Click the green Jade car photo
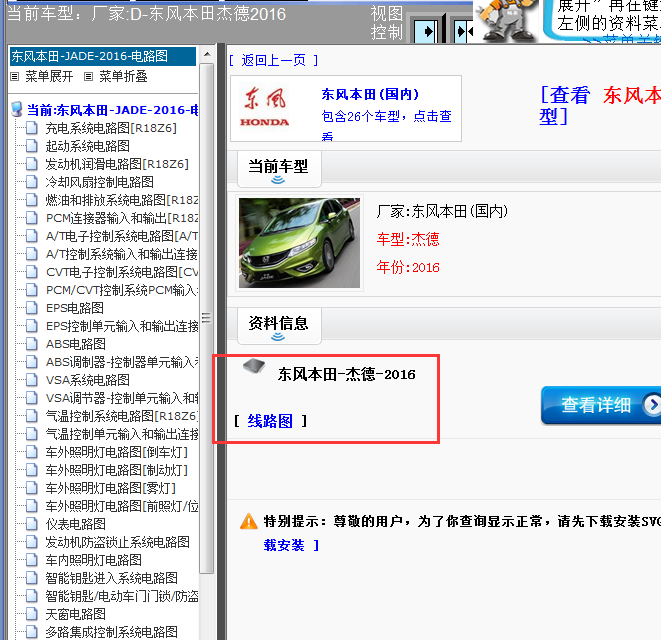661x640 pixels. click(299, 243)
